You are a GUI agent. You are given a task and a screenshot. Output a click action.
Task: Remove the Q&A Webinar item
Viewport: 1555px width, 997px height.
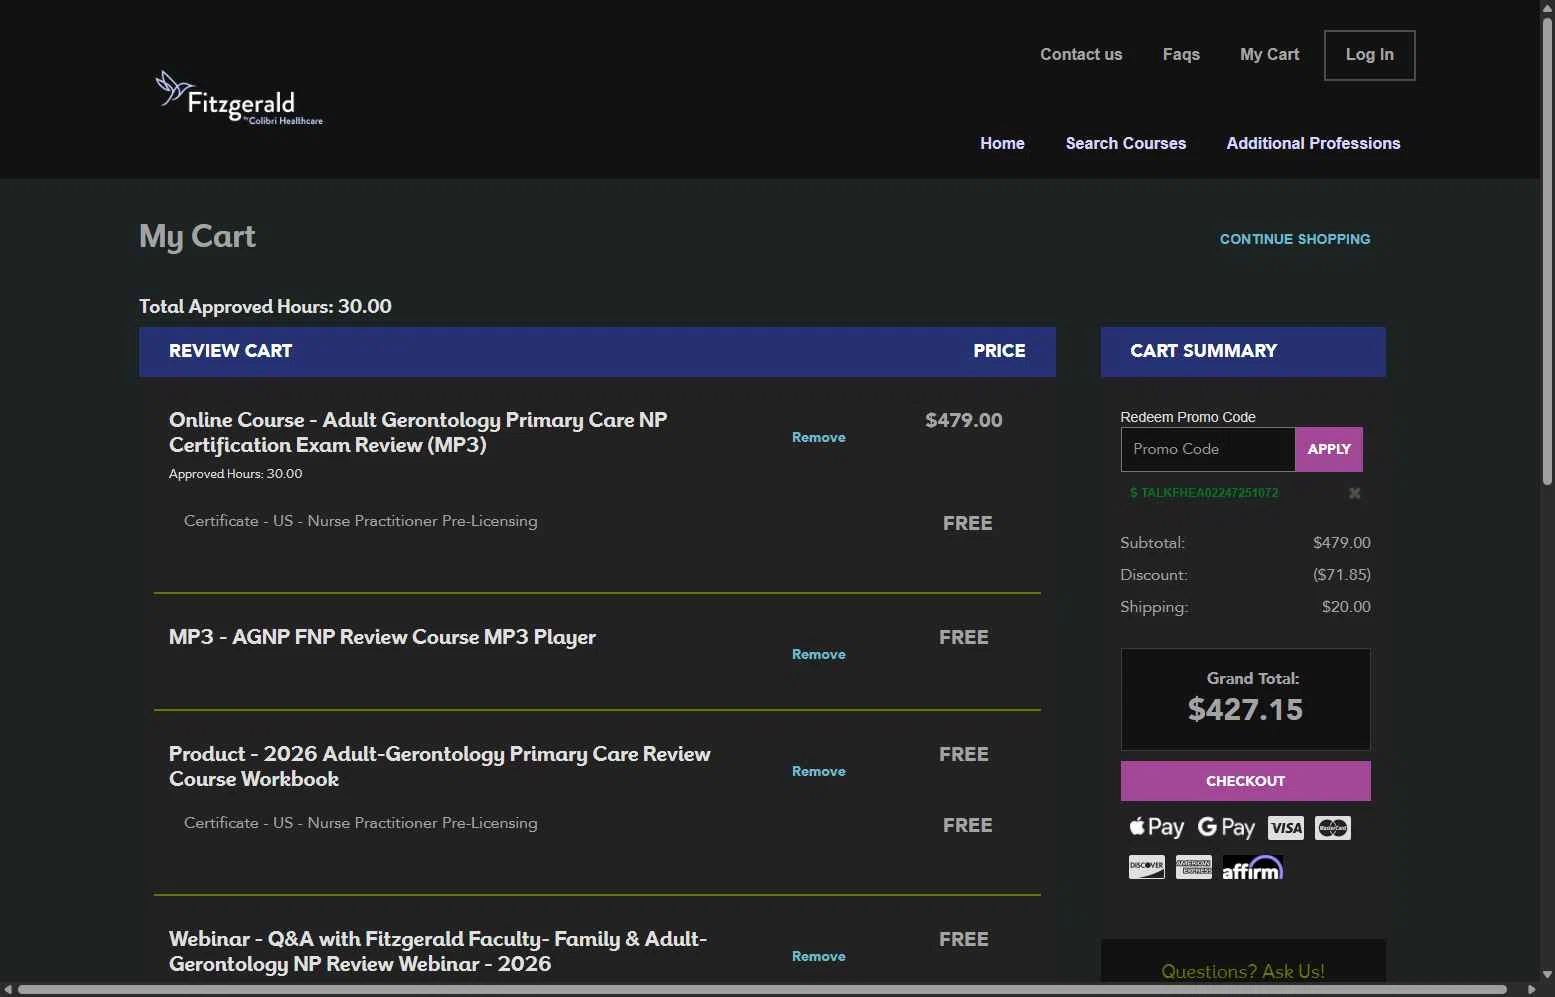819,956
